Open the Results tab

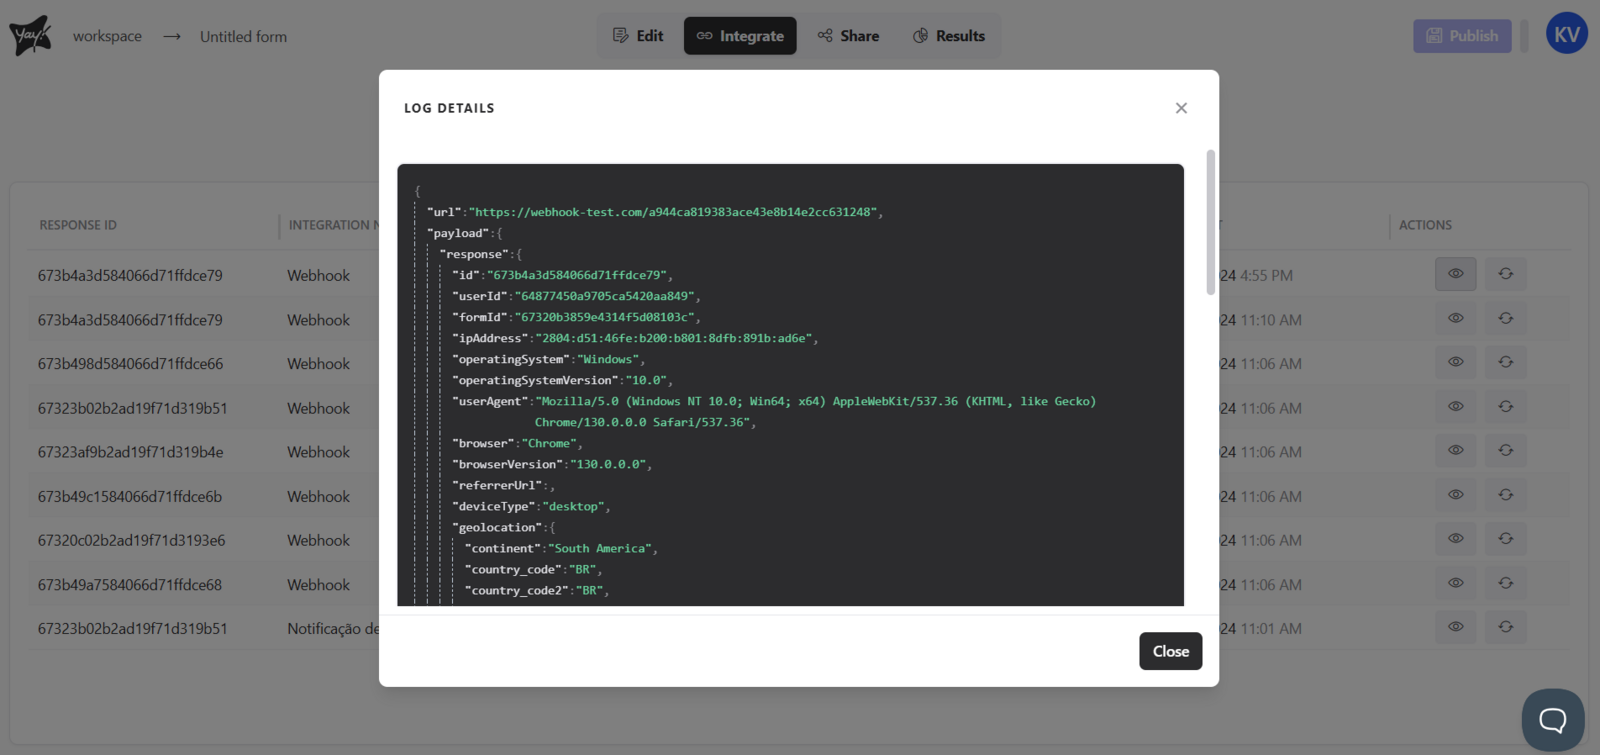click(x=949, y=36)
